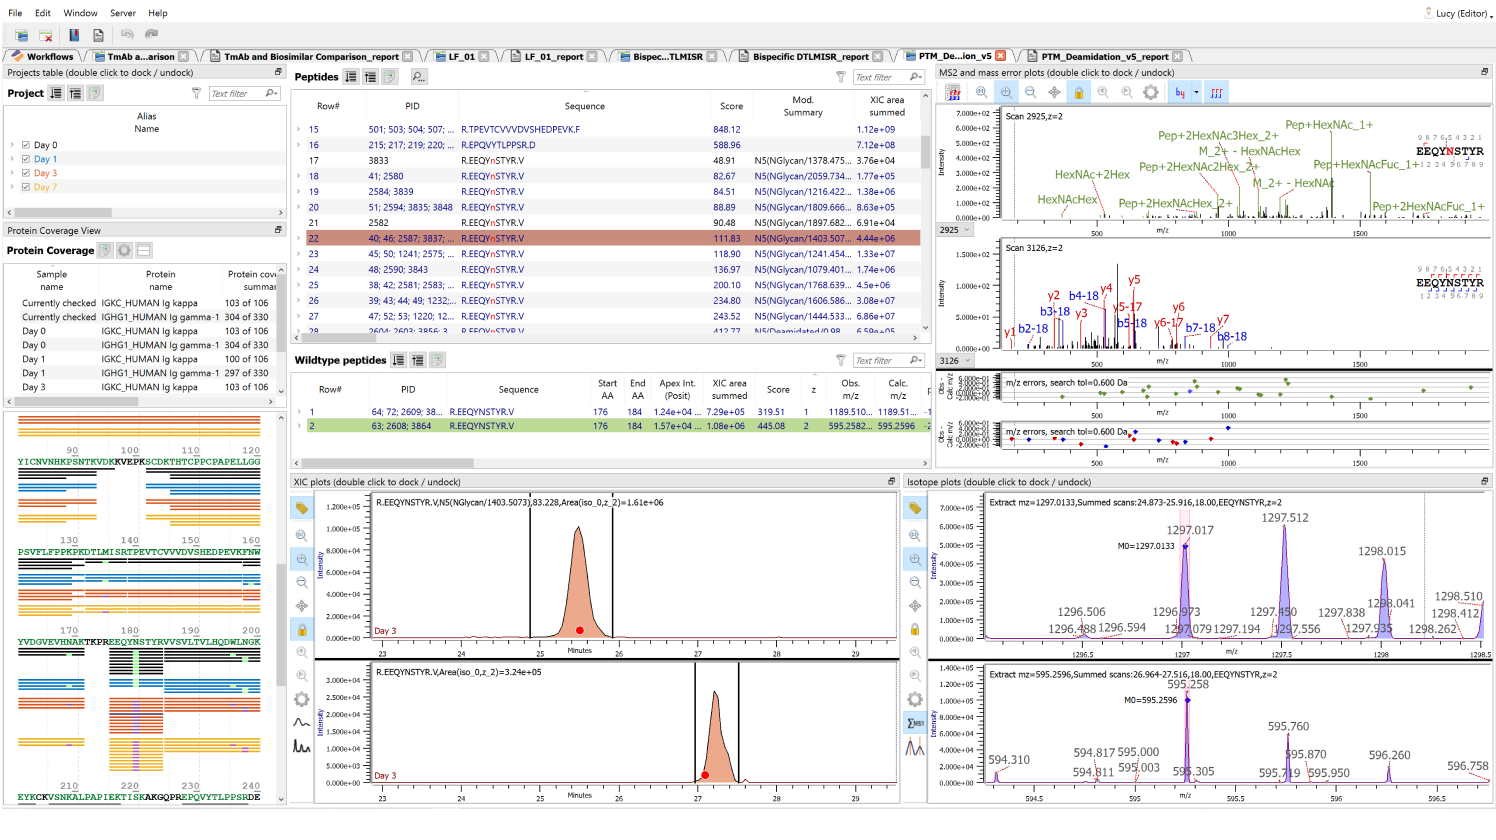
Task: Toggle the lock icon in XIC plots toolbar
Action: (x=301, y=629)
